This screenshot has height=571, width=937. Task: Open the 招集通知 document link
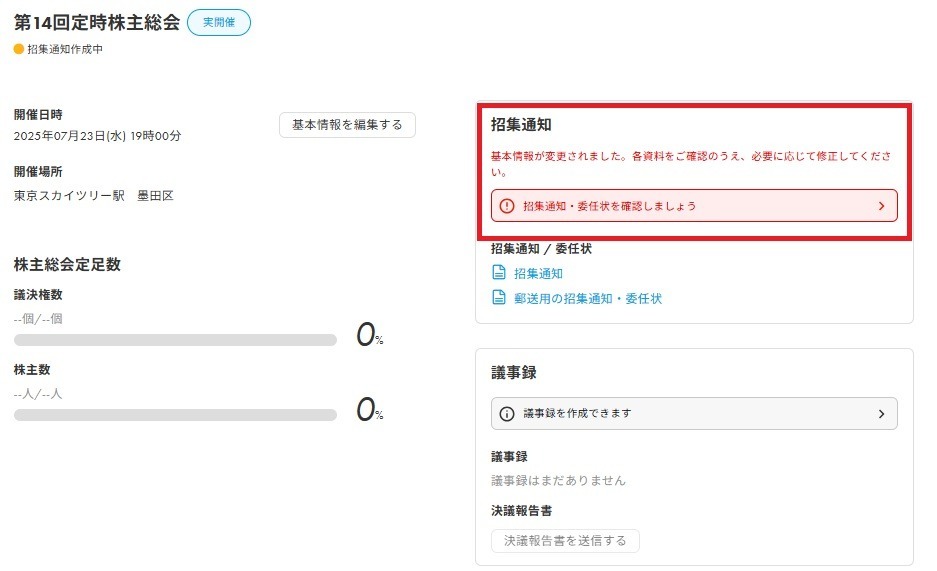(538, 273)
